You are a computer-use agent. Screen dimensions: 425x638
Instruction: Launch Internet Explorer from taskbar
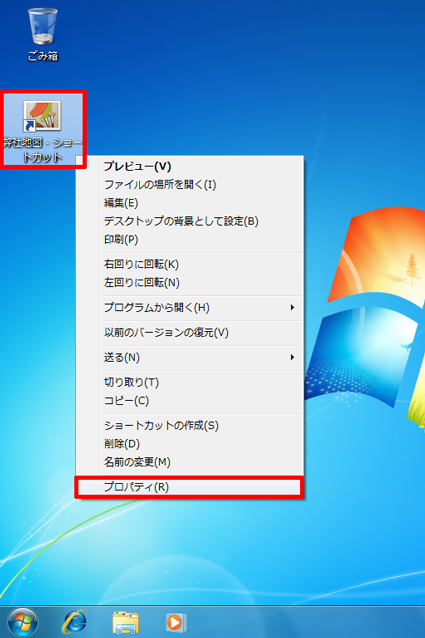click(74, 623)
